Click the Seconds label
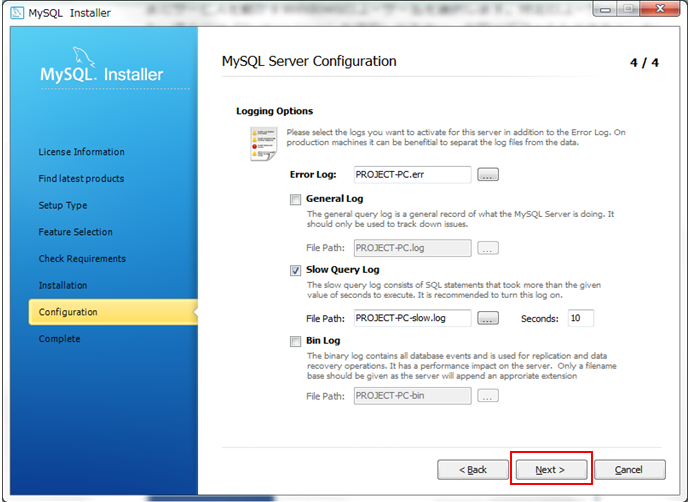The height and width of the screenshot is (502, 689). tap(540, 319)
